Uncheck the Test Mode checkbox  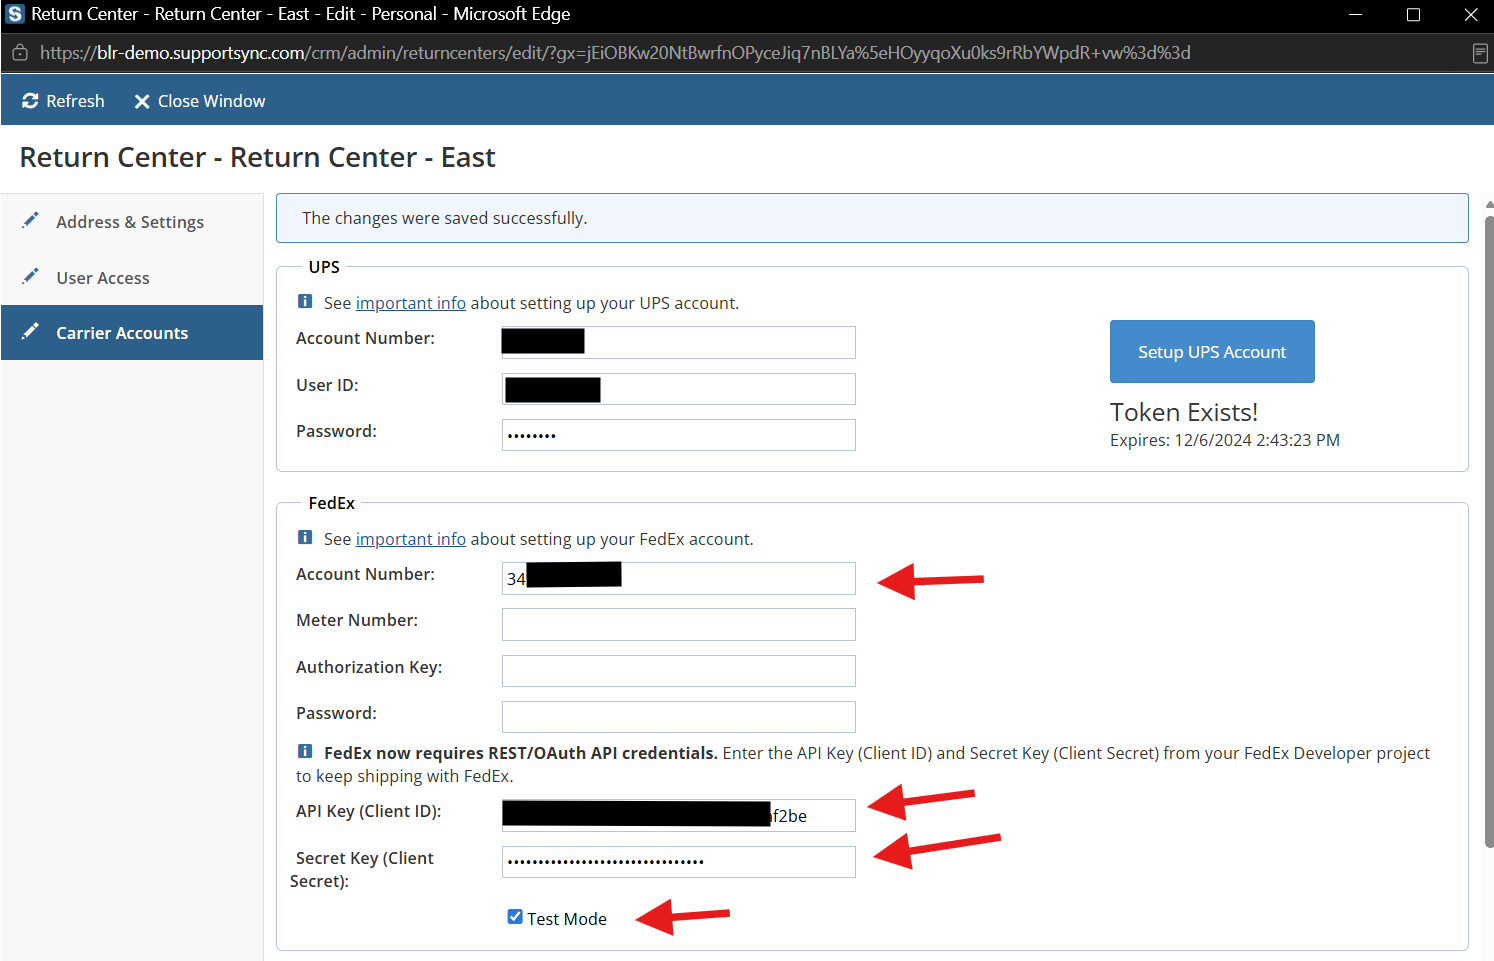[x=515, y=917]
